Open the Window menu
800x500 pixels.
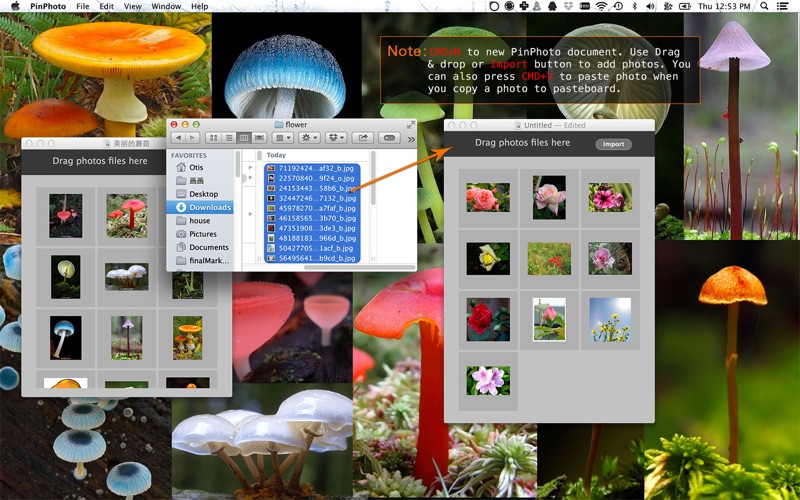coord(166,6)
